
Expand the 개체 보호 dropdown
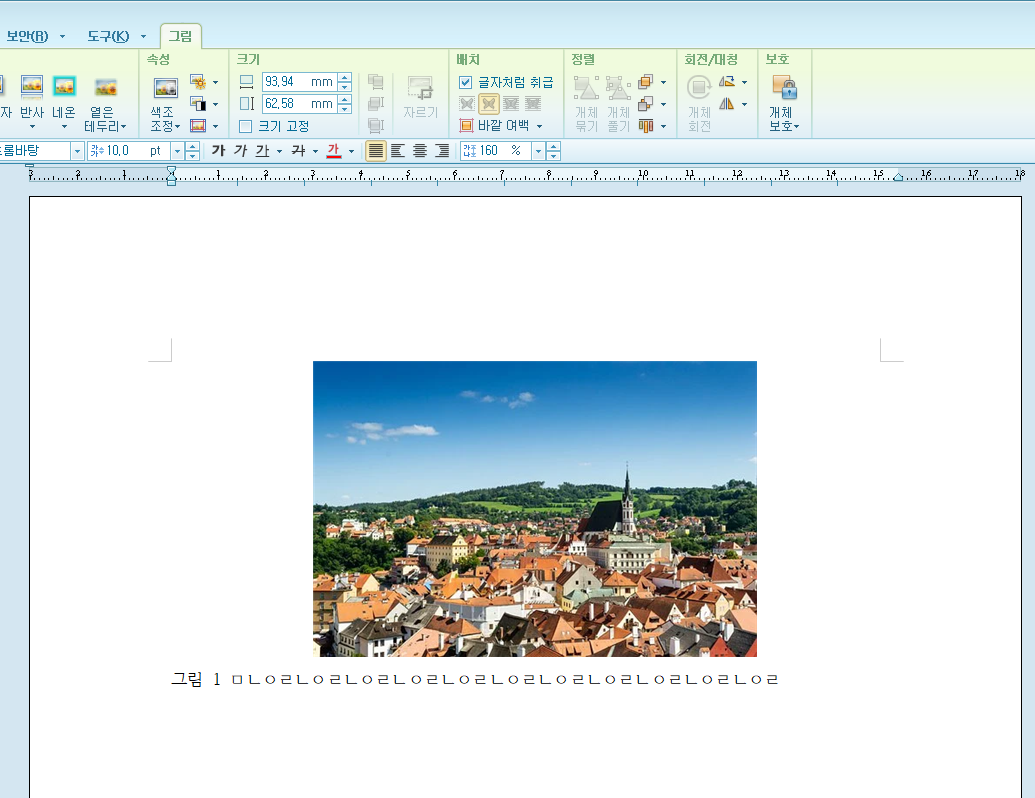pos(797,126)
